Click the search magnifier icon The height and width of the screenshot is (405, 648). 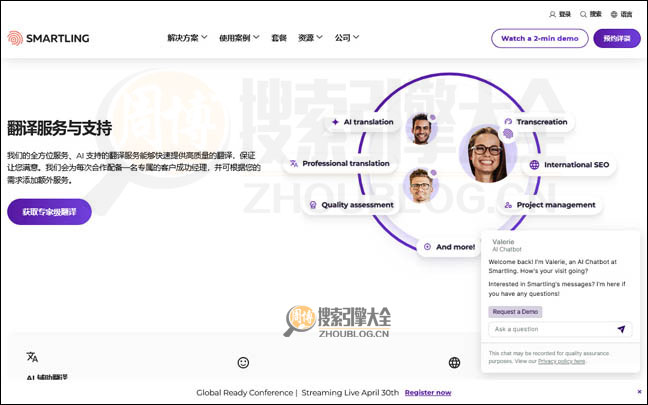583,14
